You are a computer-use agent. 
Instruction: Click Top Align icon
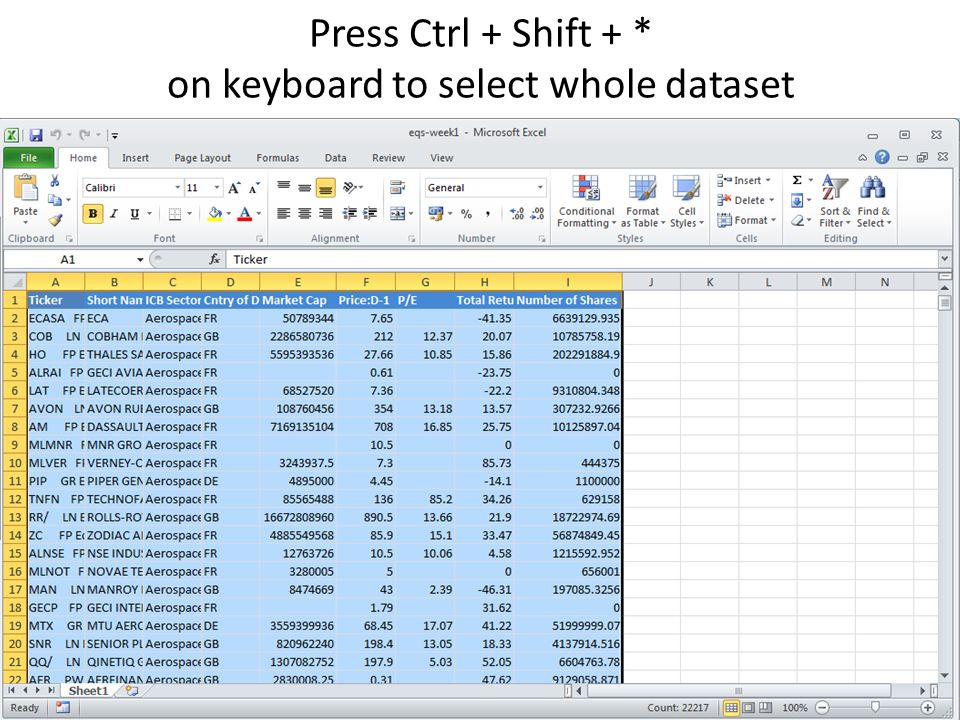(283, 187)
